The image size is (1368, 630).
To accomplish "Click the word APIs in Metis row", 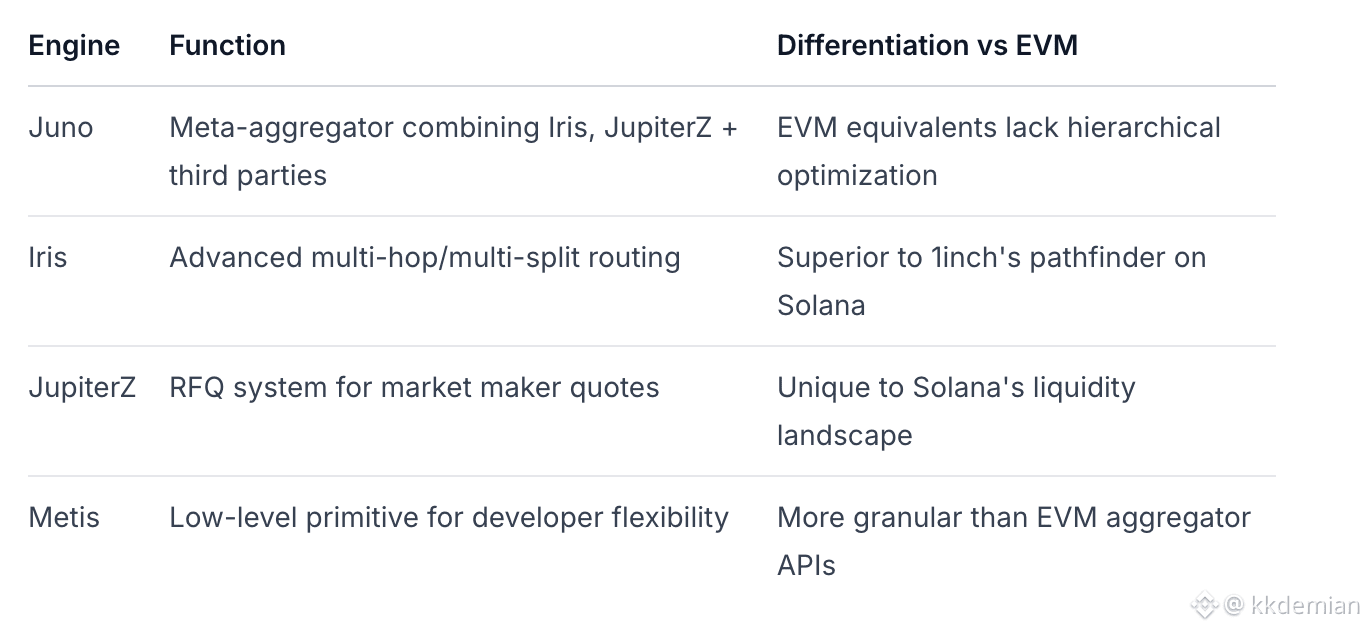I will click(806, 566).
